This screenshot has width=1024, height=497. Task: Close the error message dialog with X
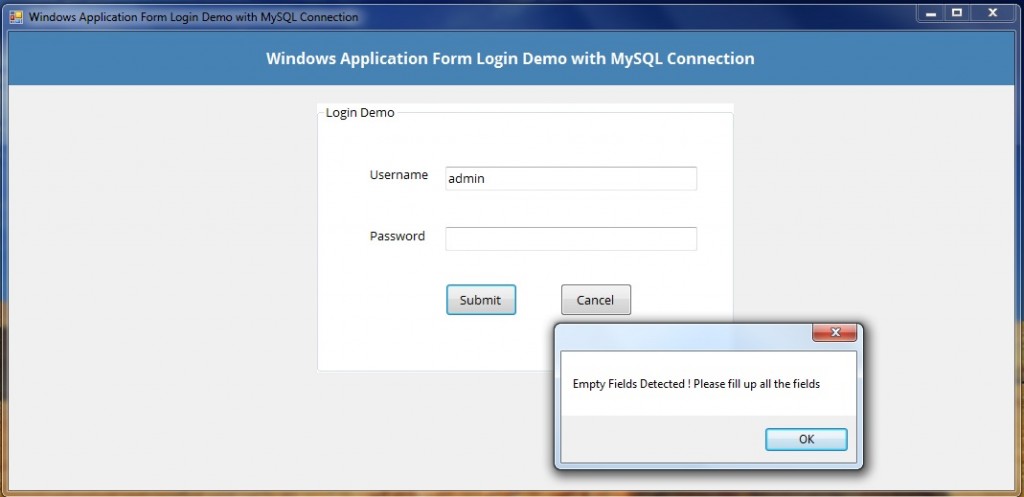834,333
